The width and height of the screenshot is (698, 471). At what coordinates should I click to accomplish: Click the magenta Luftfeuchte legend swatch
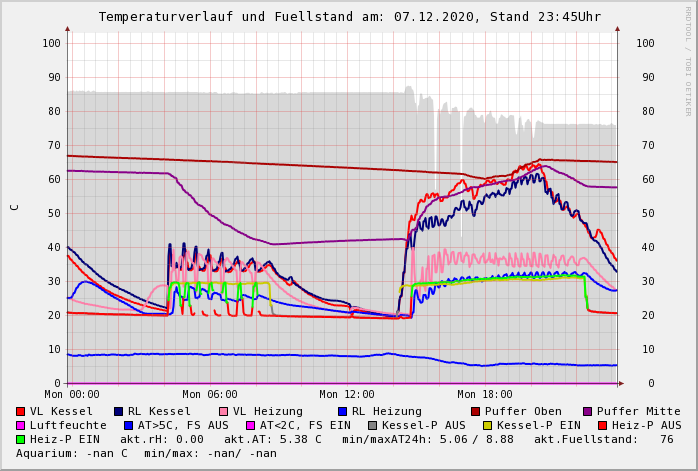click(x=21, y=425)
